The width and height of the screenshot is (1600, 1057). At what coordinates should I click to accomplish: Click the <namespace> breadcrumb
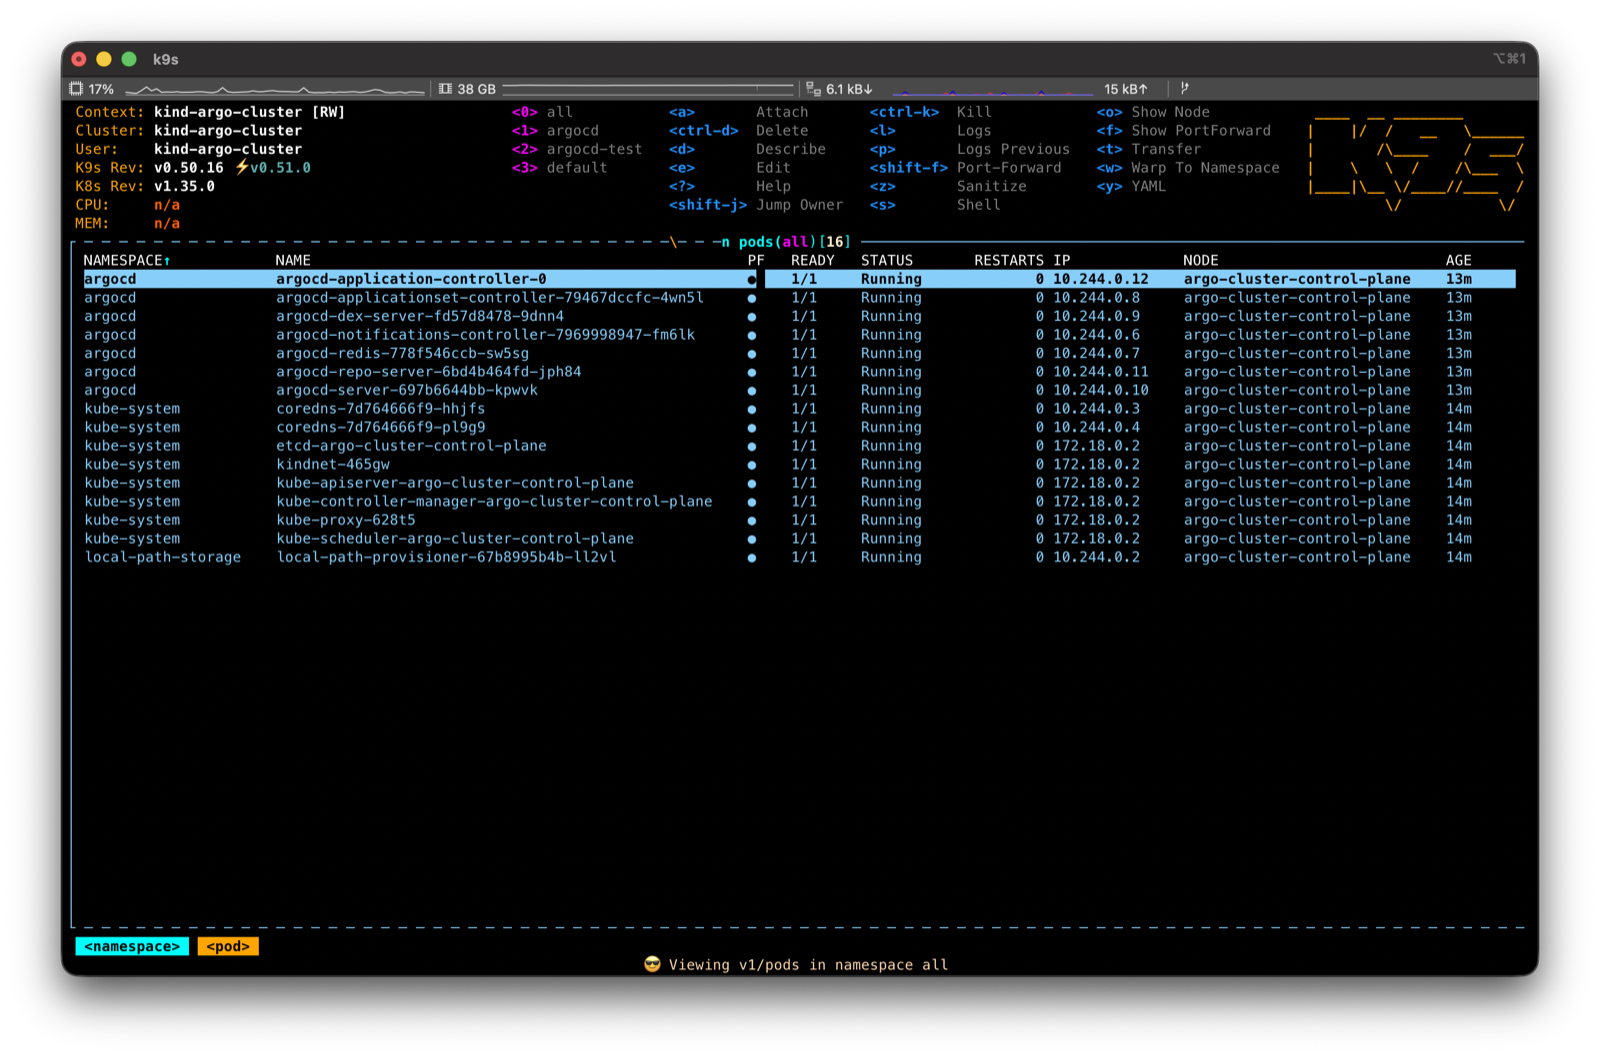tap(132, 946)
